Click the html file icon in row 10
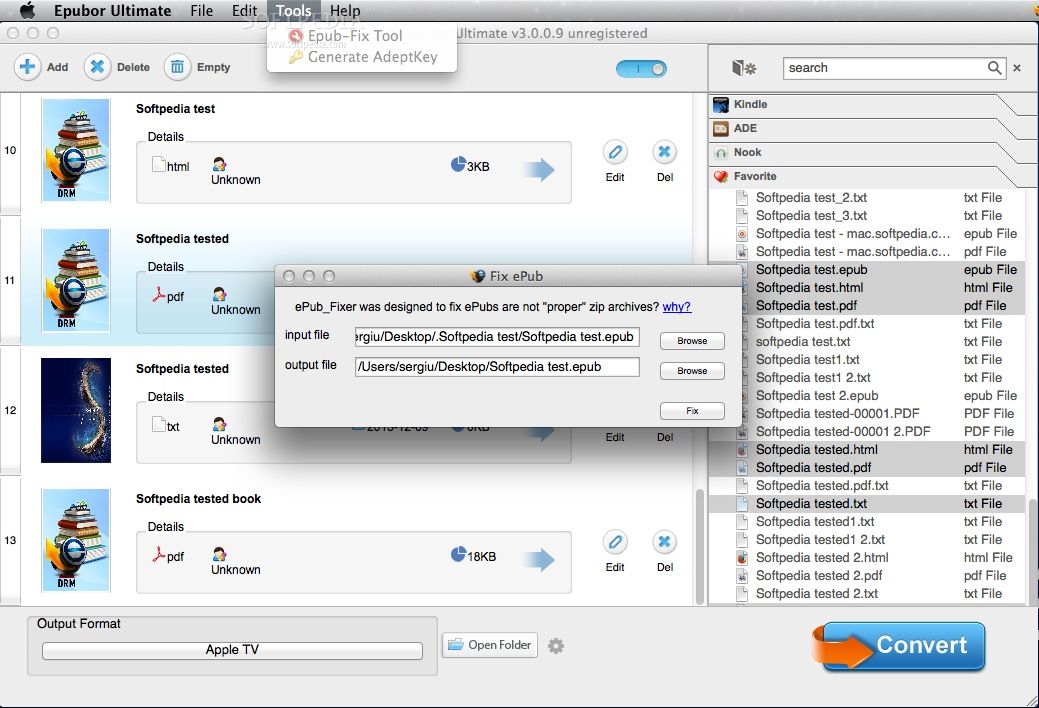This screenshot has height=708, width=1039. click(x=158, y=164)
